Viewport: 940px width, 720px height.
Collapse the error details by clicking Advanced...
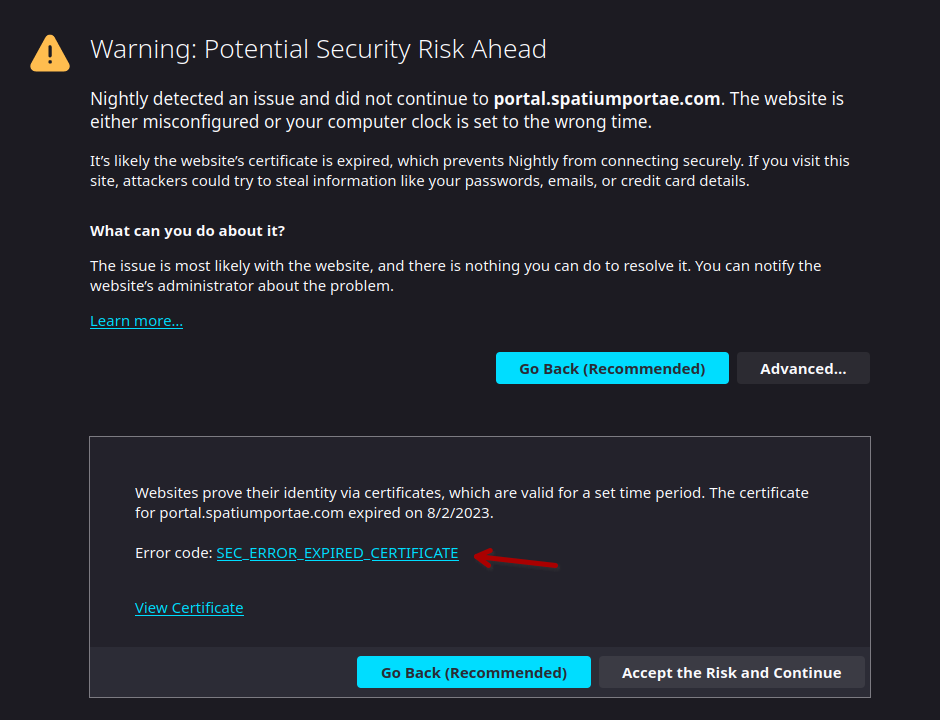point(803,368)
